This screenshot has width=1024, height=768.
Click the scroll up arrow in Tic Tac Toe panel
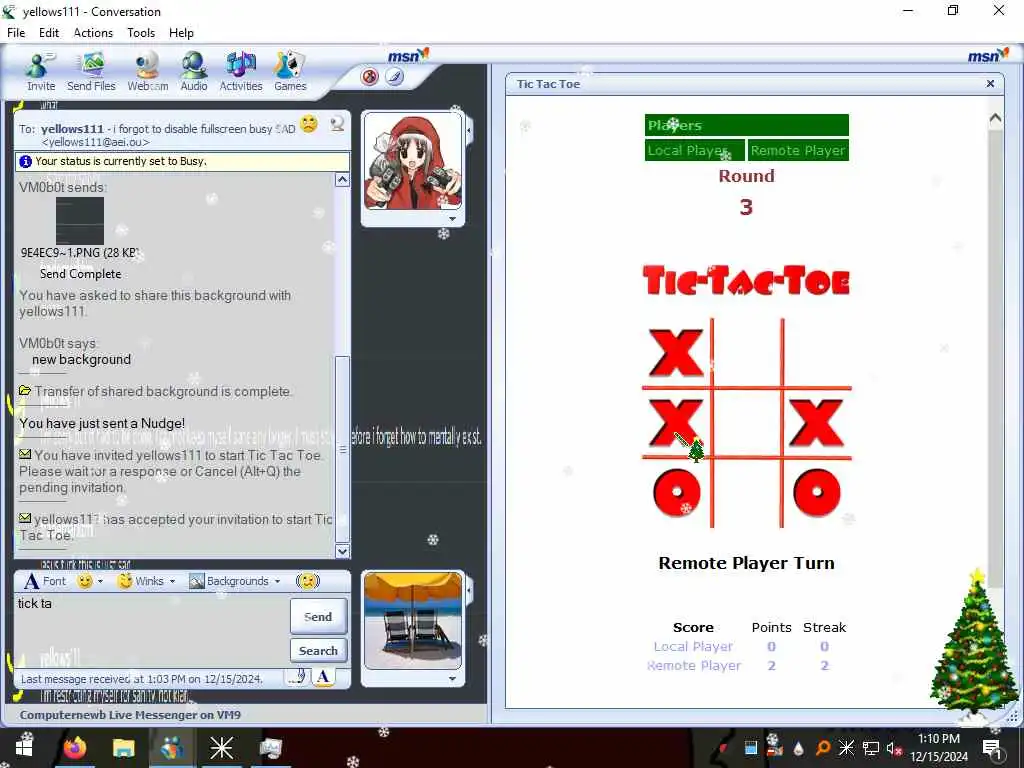995,119
